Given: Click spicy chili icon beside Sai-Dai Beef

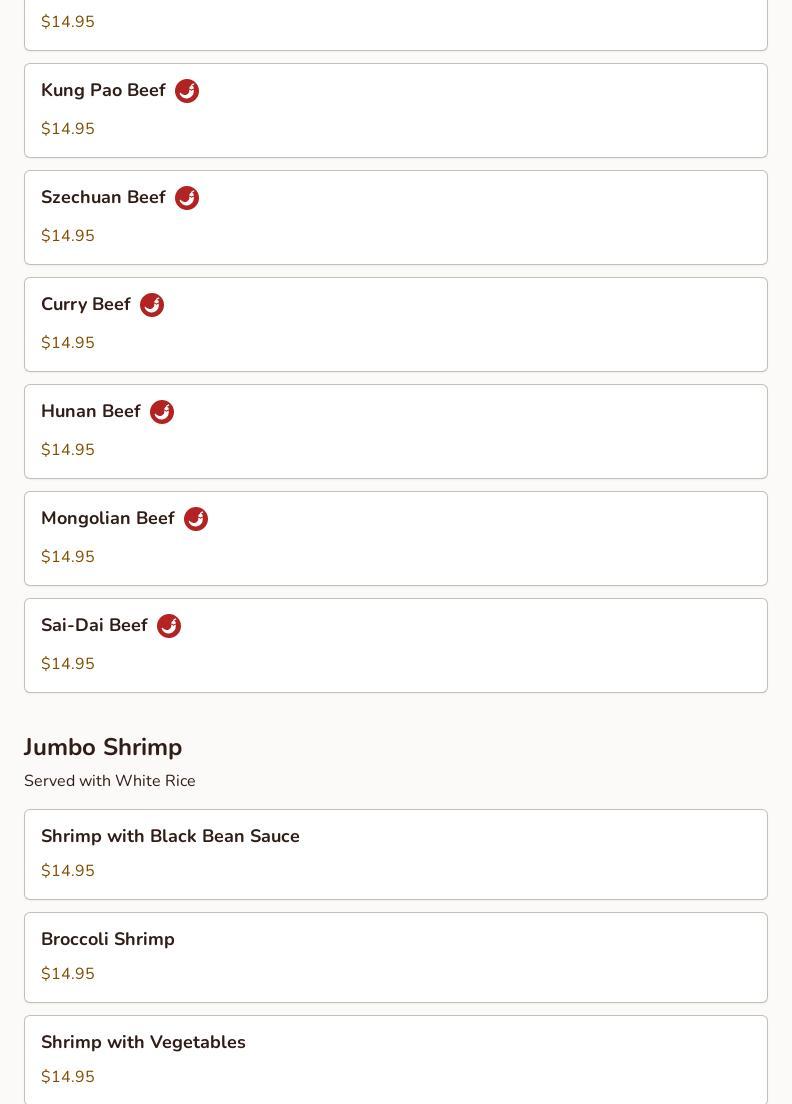Looking at the screenshot, I should 169,626.
